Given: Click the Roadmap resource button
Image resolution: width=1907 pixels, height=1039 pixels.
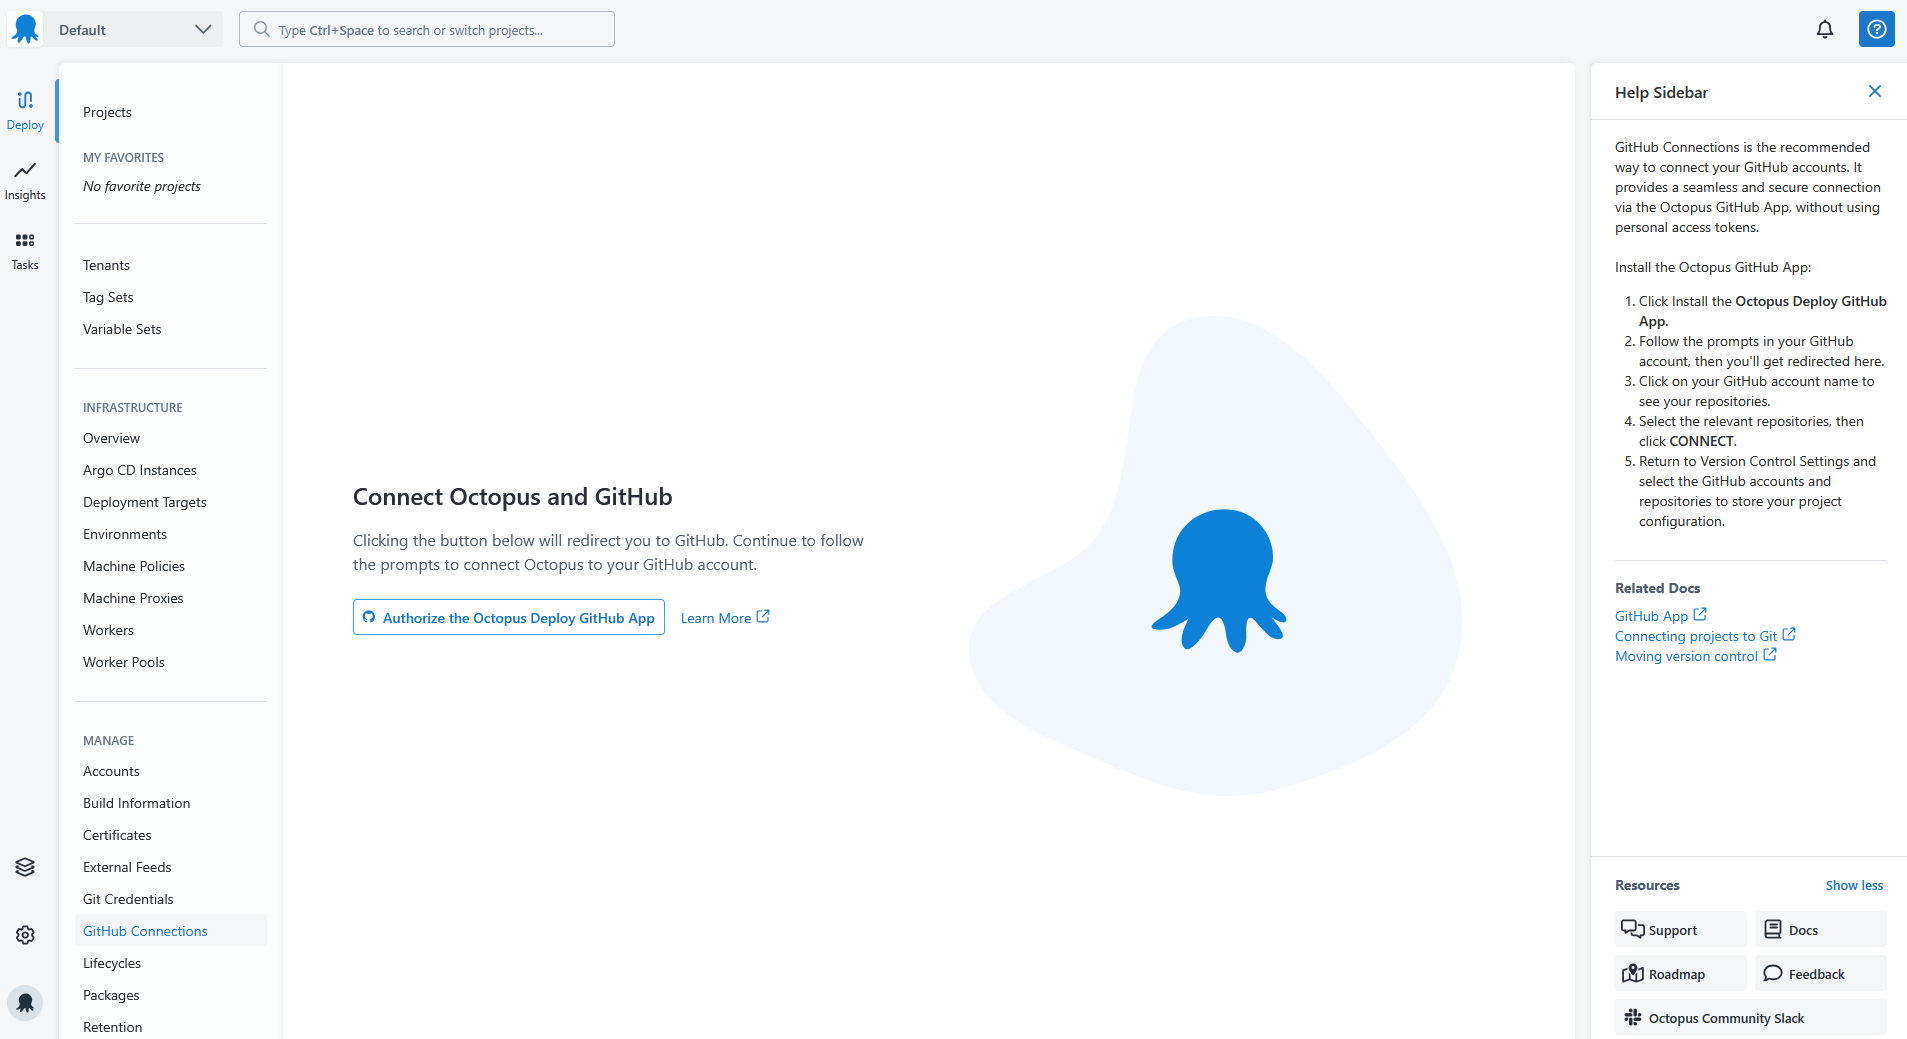Looking at the screenshot, I should pyautogui.click(x=1681, y=973).
